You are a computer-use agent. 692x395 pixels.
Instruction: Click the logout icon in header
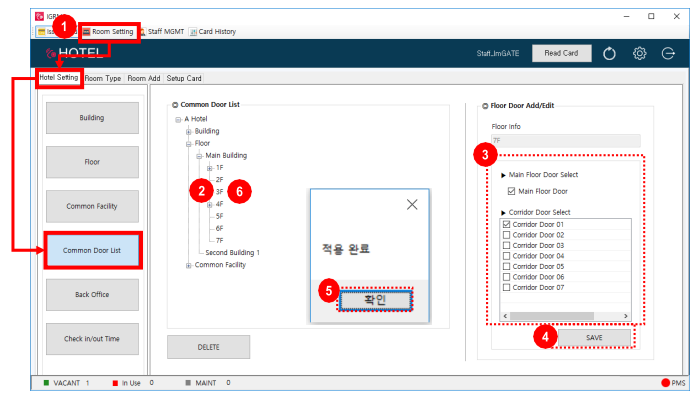coord(668,53)
